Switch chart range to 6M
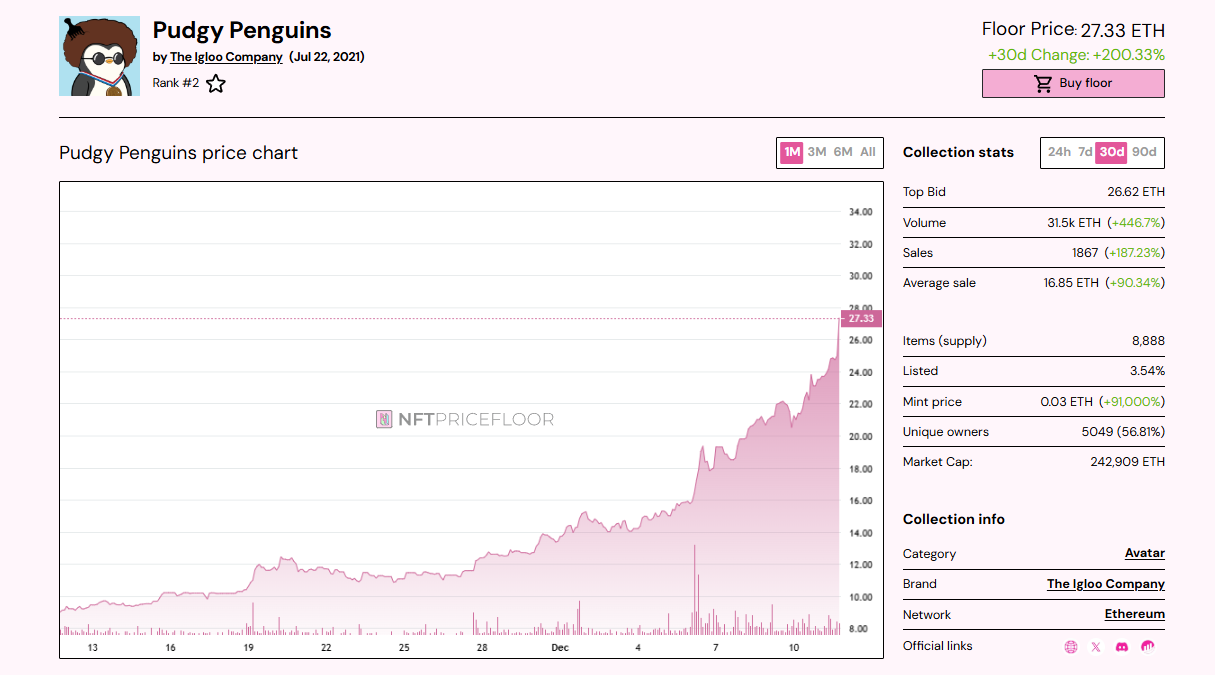 [843, 152]
